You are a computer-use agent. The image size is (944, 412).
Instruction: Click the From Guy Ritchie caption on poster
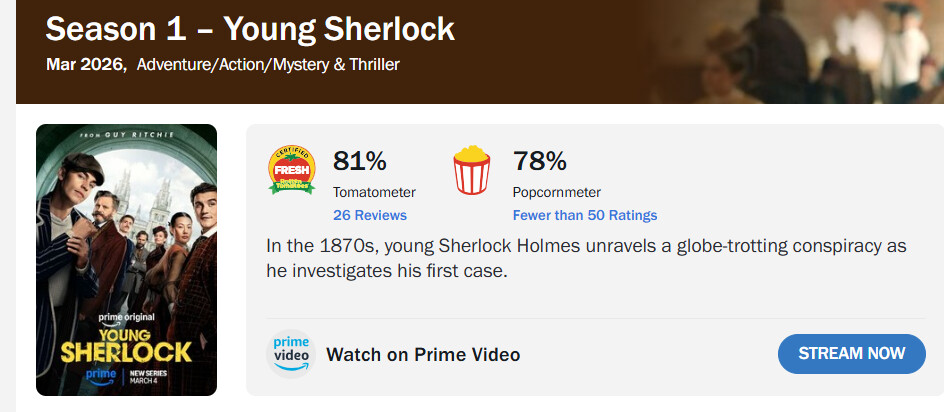(126, 135)
